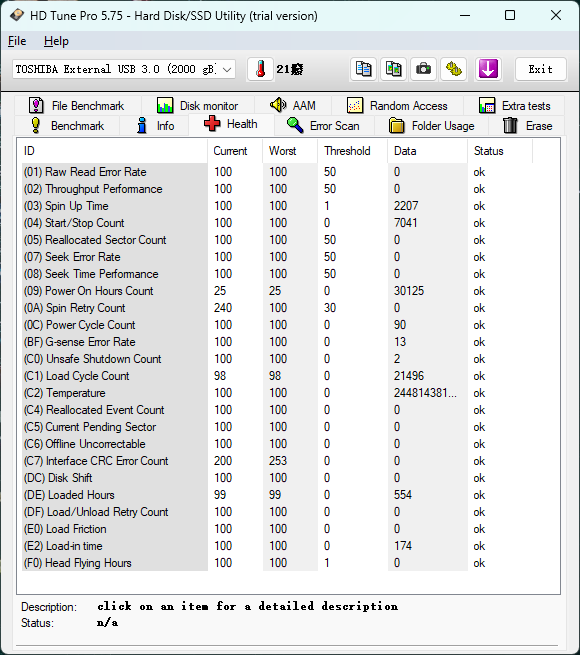Open options via the gear wrench icon
The width and height of the screenshot is (580, 655).
(x=453, y=69)
